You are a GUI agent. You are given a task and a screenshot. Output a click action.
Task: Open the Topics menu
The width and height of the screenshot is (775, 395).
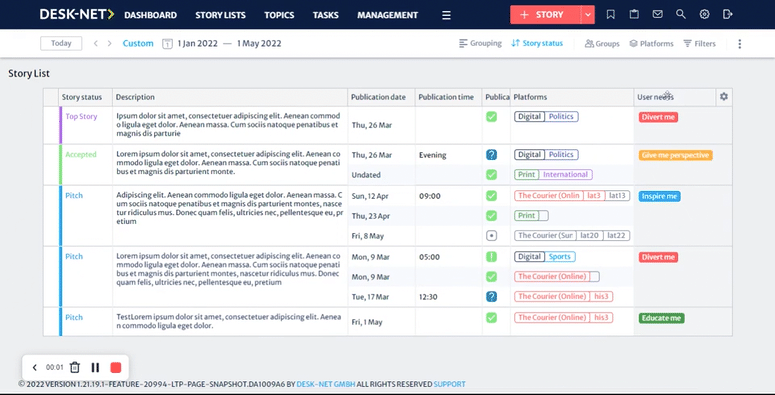[279, 15]
